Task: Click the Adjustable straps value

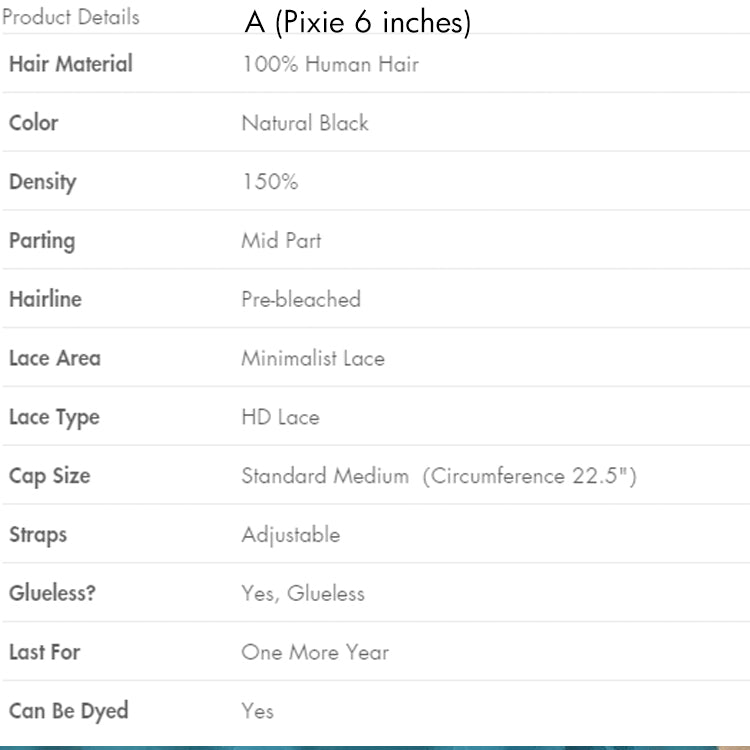Action: point(291,535)
